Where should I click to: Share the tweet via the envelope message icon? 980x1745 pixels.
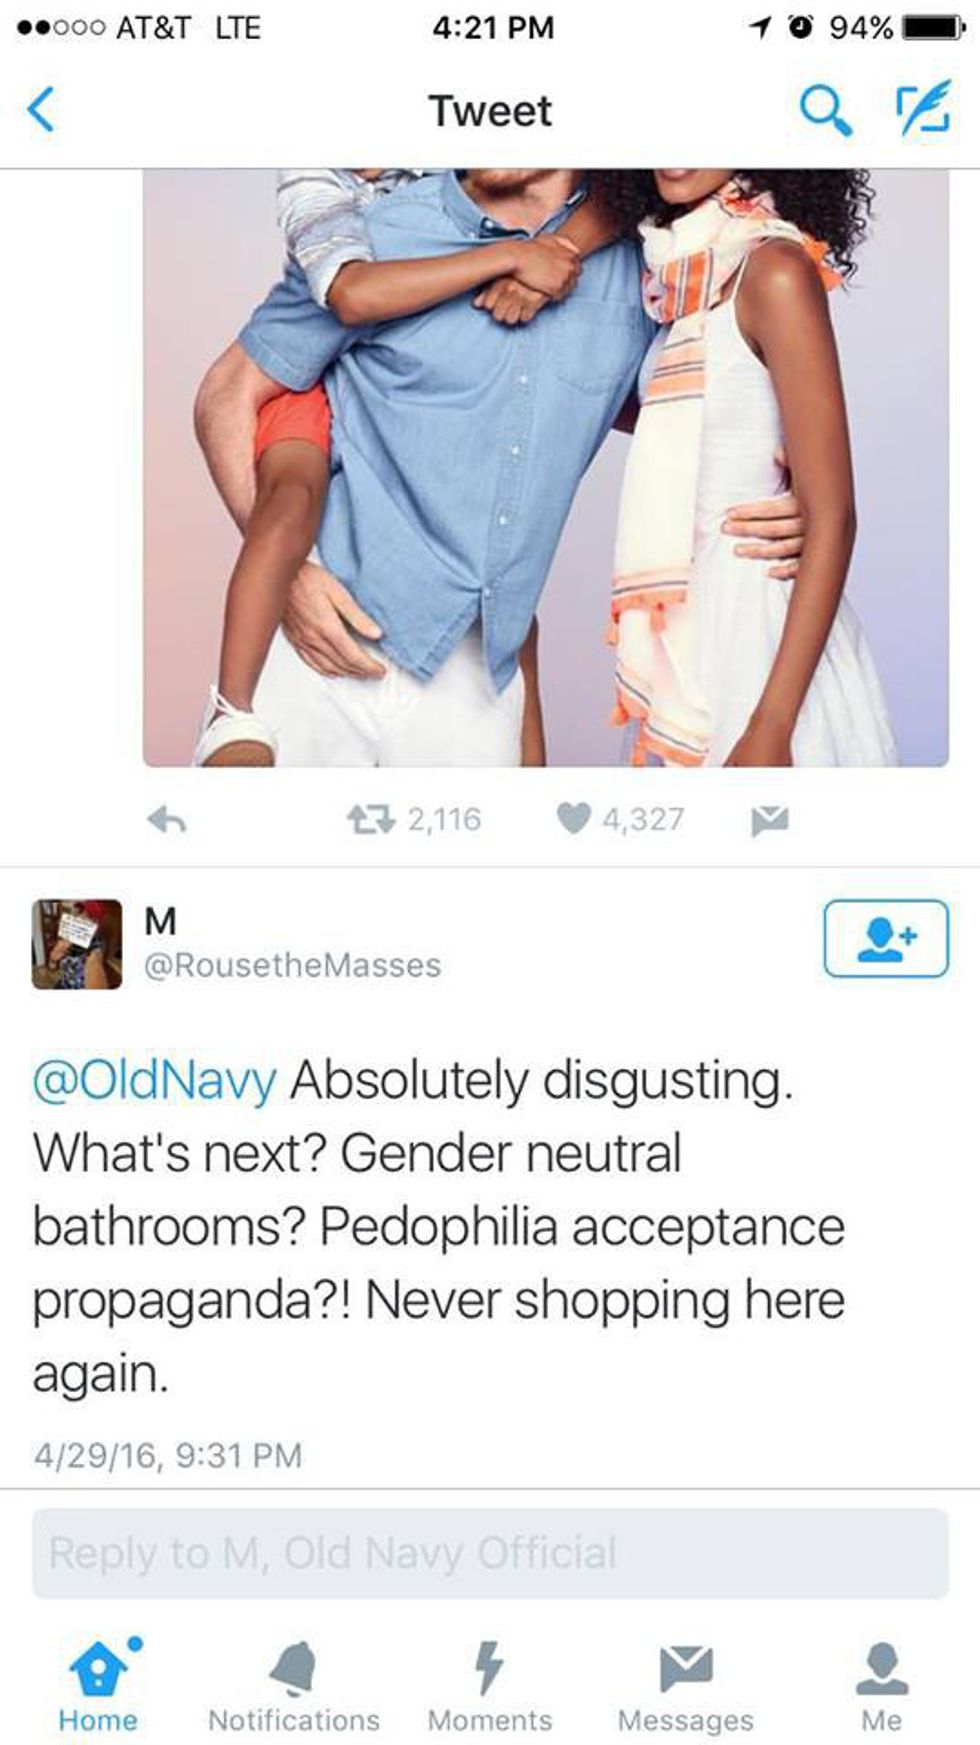[x=770, y=820]
